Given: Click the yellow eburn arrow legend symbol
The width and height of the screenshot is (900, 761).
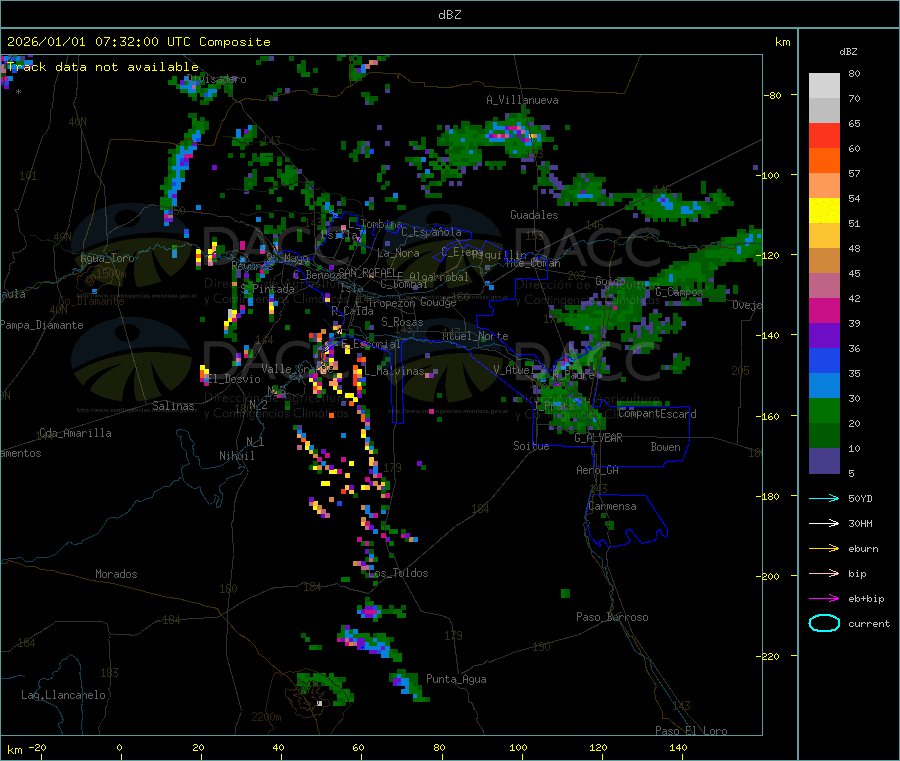Looking at the screenshot, I should [824, 549].
